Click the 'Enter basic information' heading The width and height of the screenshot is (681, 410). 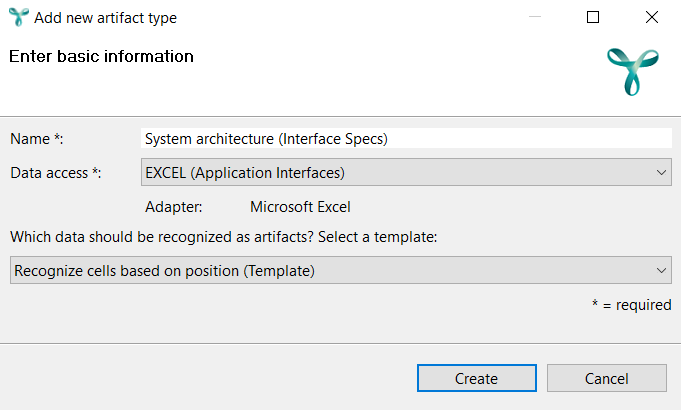pyautogui.click(x=101, y=56)
